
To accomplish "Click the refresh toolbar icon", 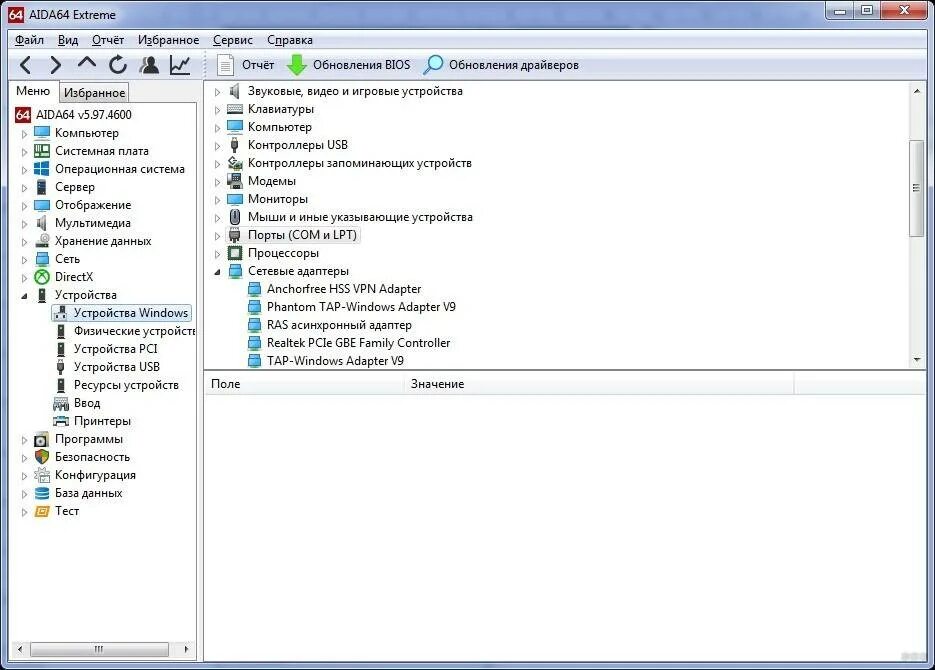I will click(118, 65).
